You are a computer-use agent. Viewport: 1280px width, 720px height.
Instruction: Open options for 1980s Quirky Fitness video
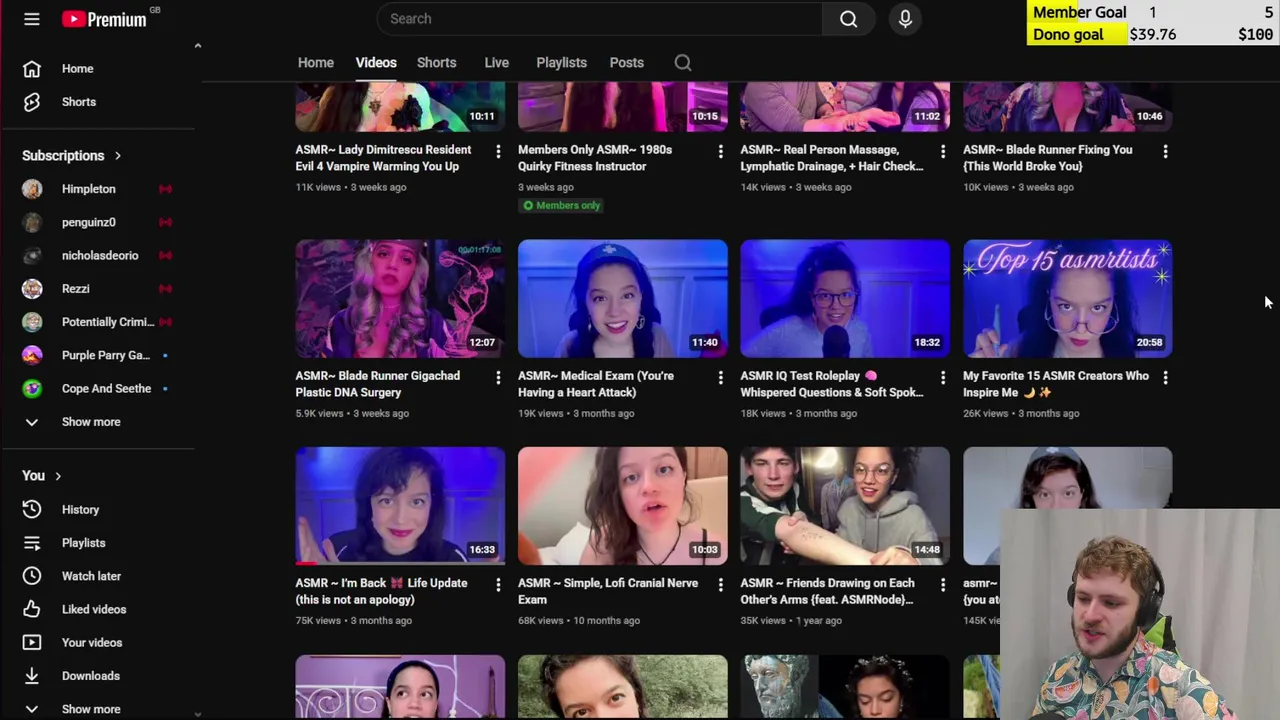(x=720, y=151)
